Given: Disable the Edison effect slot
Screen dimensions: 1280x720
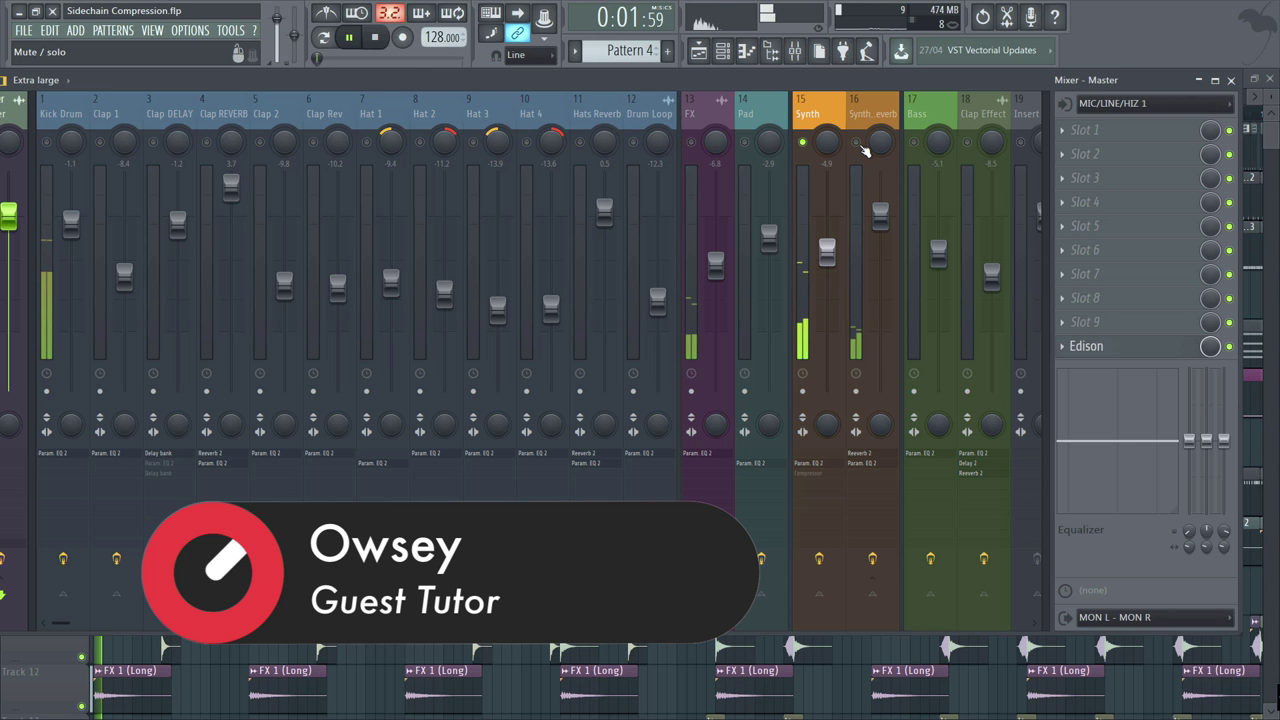Looking at the screenshot, I should click(x=1229, y=347).
